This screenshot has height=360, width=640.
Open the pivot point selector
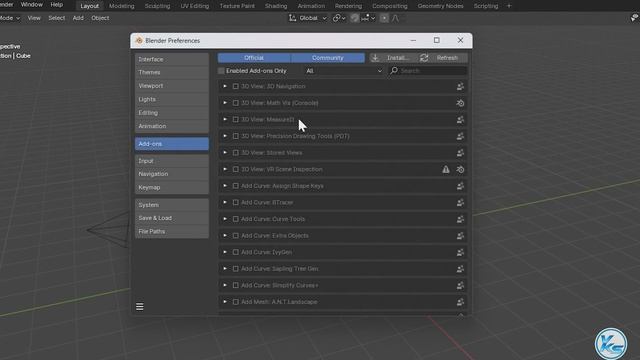[x=339, y=18]
